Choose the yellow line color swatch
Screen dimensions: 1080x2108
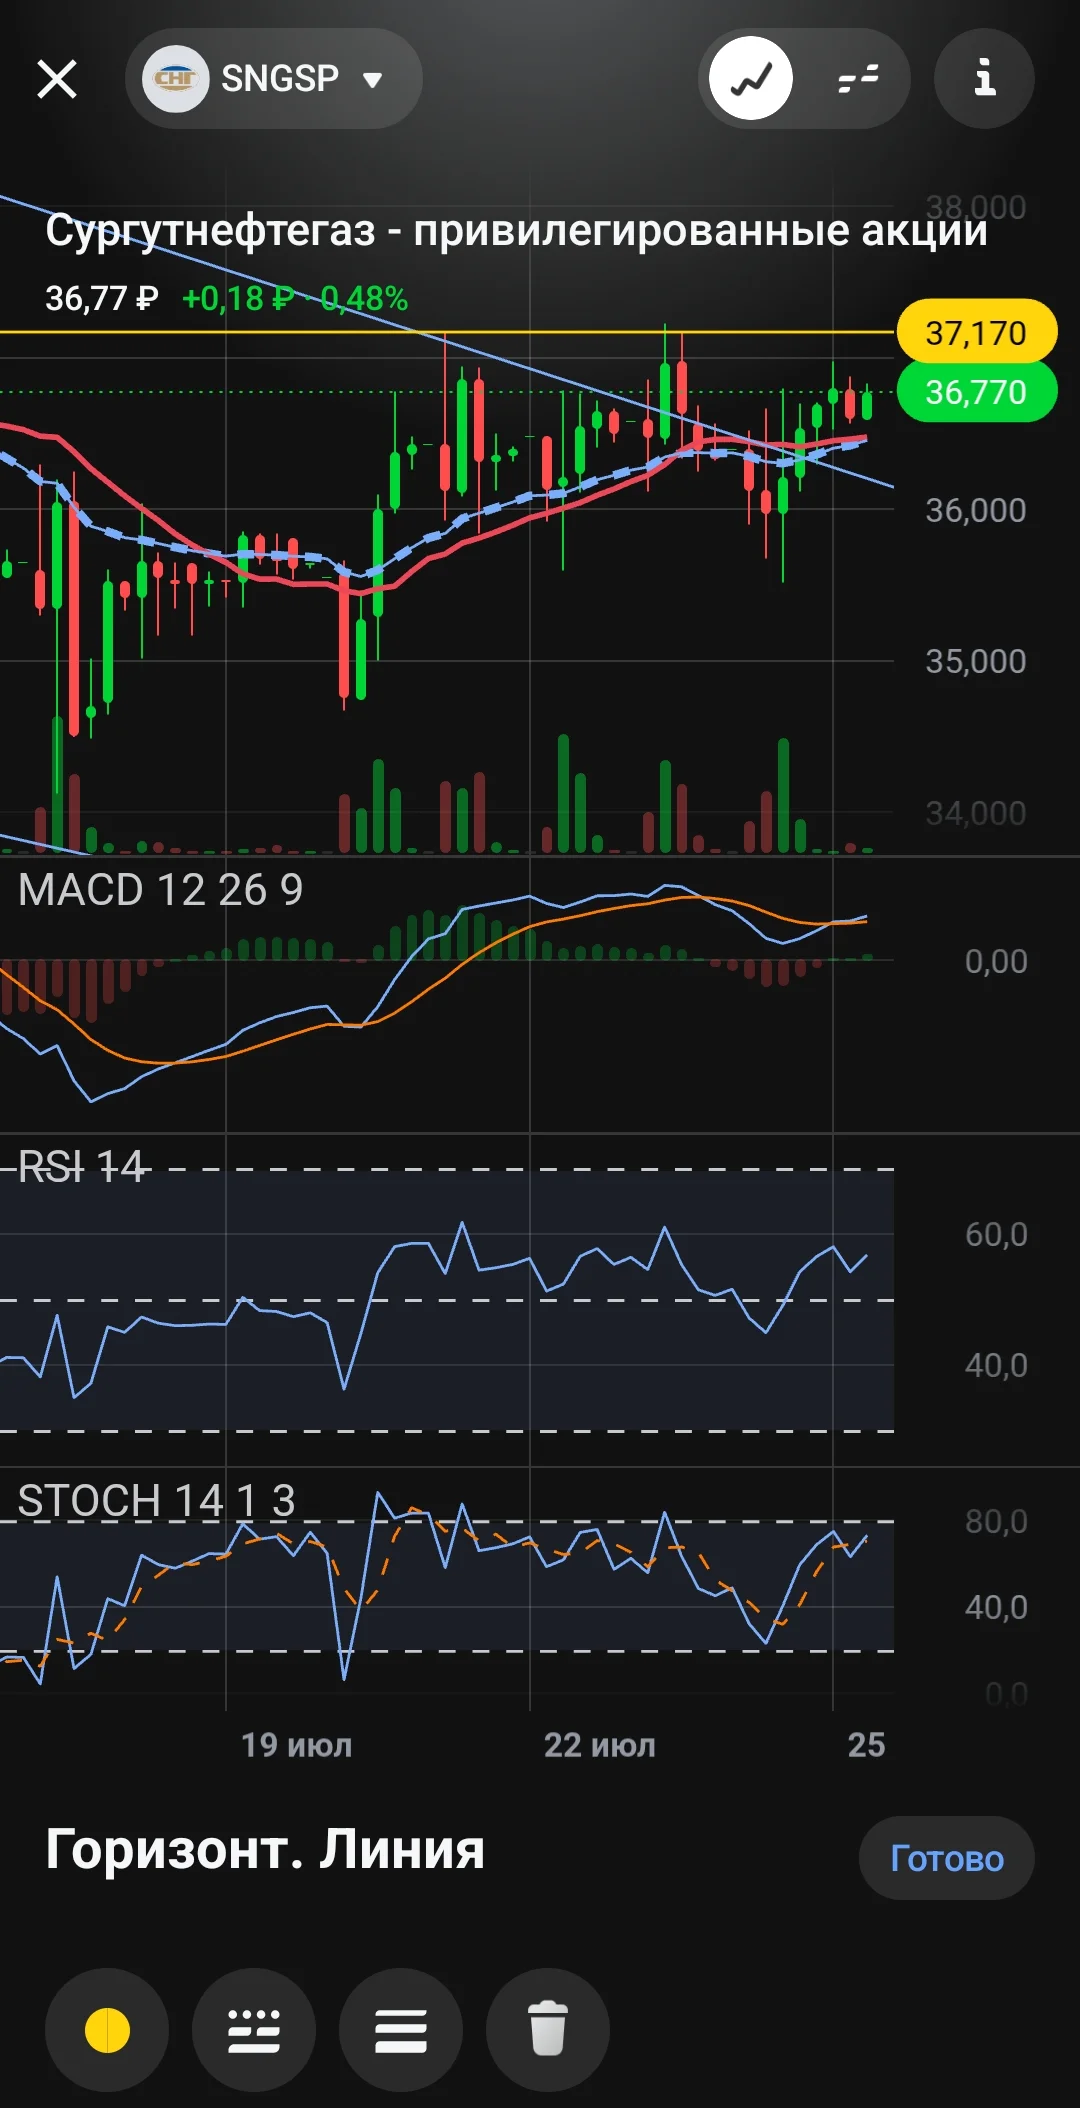[x=107, y=2030]
